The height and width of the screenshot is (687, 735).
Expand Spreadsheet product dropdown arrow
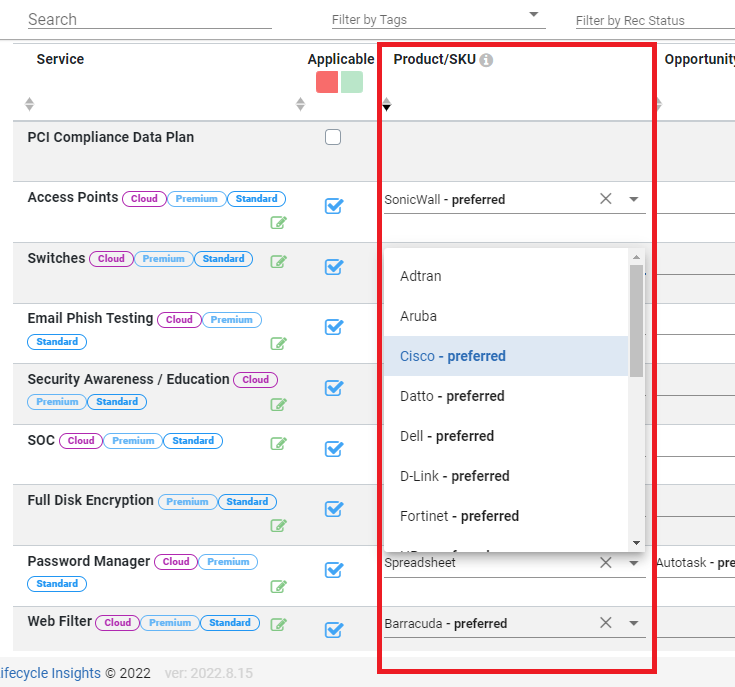[x=634, y=563]
